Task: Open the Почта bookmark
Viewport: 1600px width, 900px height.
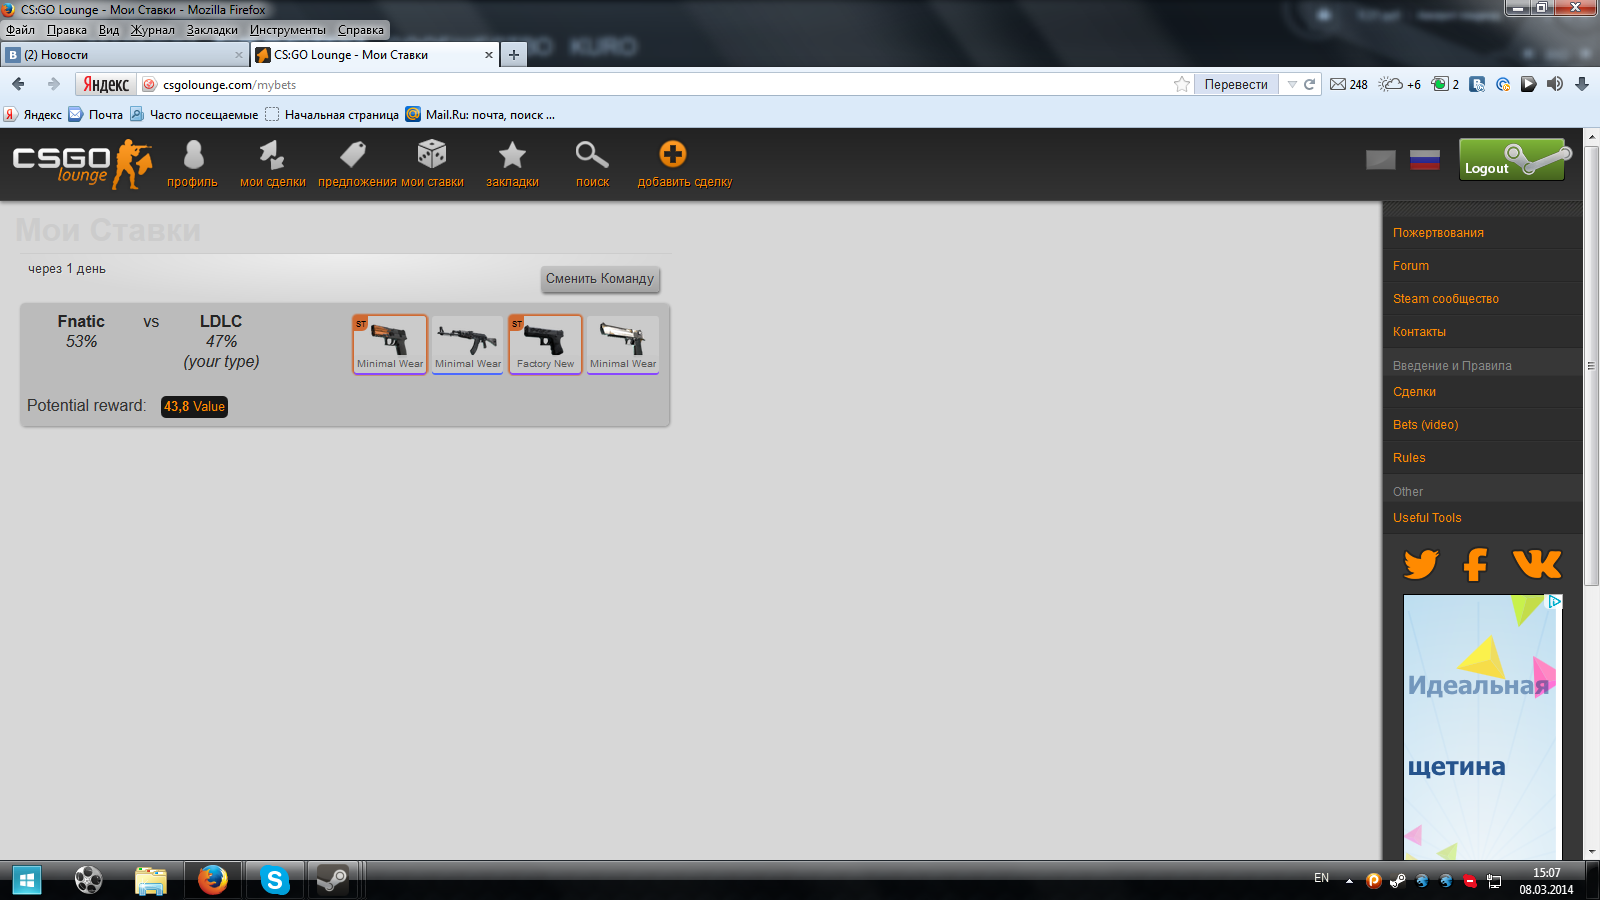Action: 96,115
